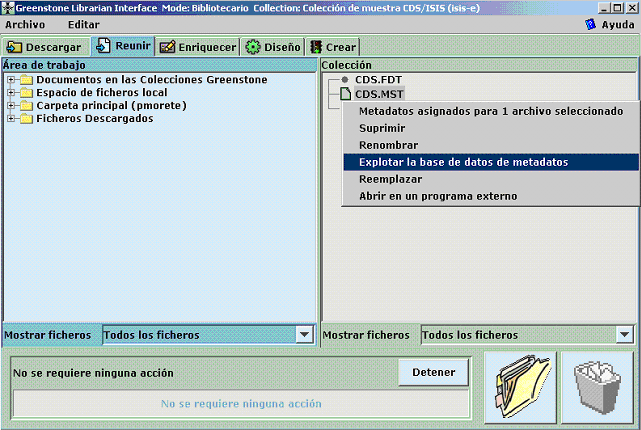Switch to the Enriquecer tab

tap(197, 47)
